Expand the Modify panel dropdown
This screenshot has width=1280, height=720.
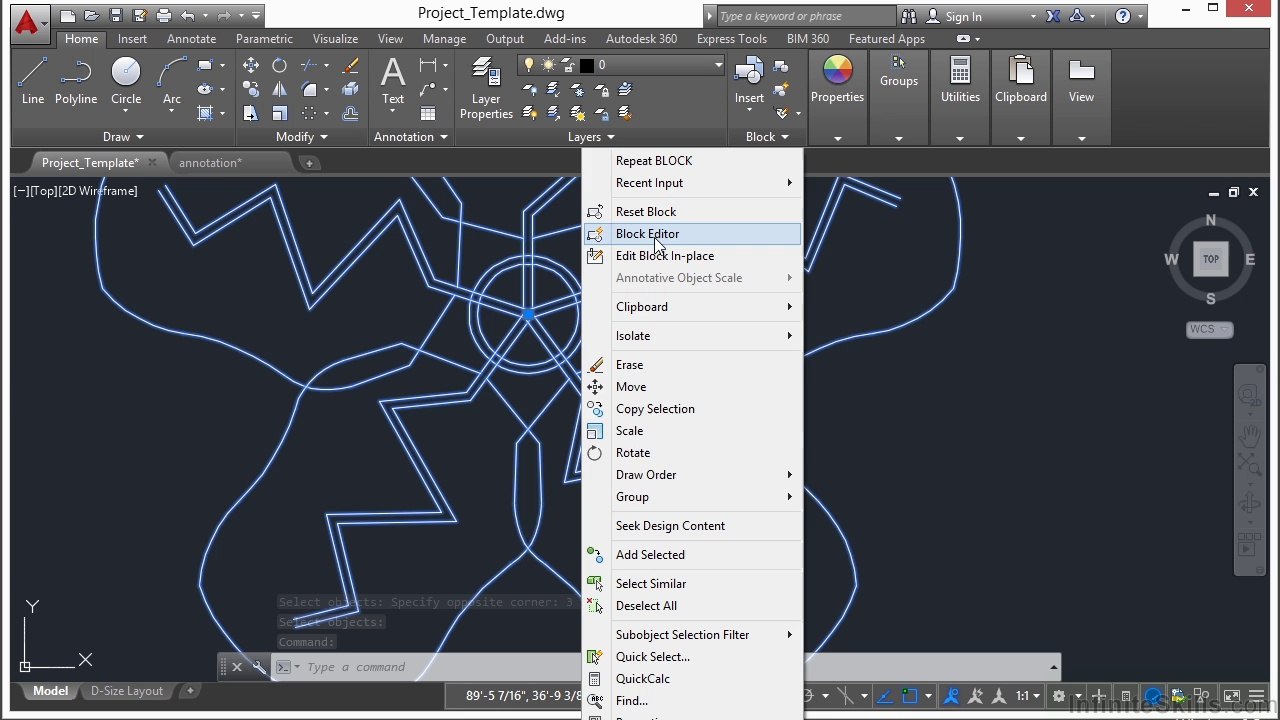[302, 137]
